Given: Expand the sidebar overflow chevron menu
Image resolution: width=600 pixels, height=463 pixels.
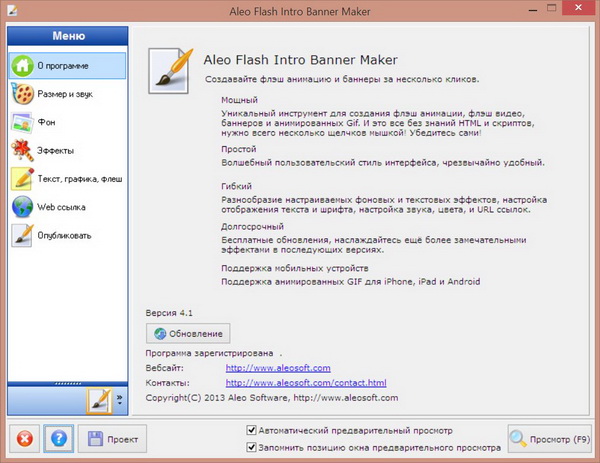Looking at the screenshot, I should [x=120, y=401].
